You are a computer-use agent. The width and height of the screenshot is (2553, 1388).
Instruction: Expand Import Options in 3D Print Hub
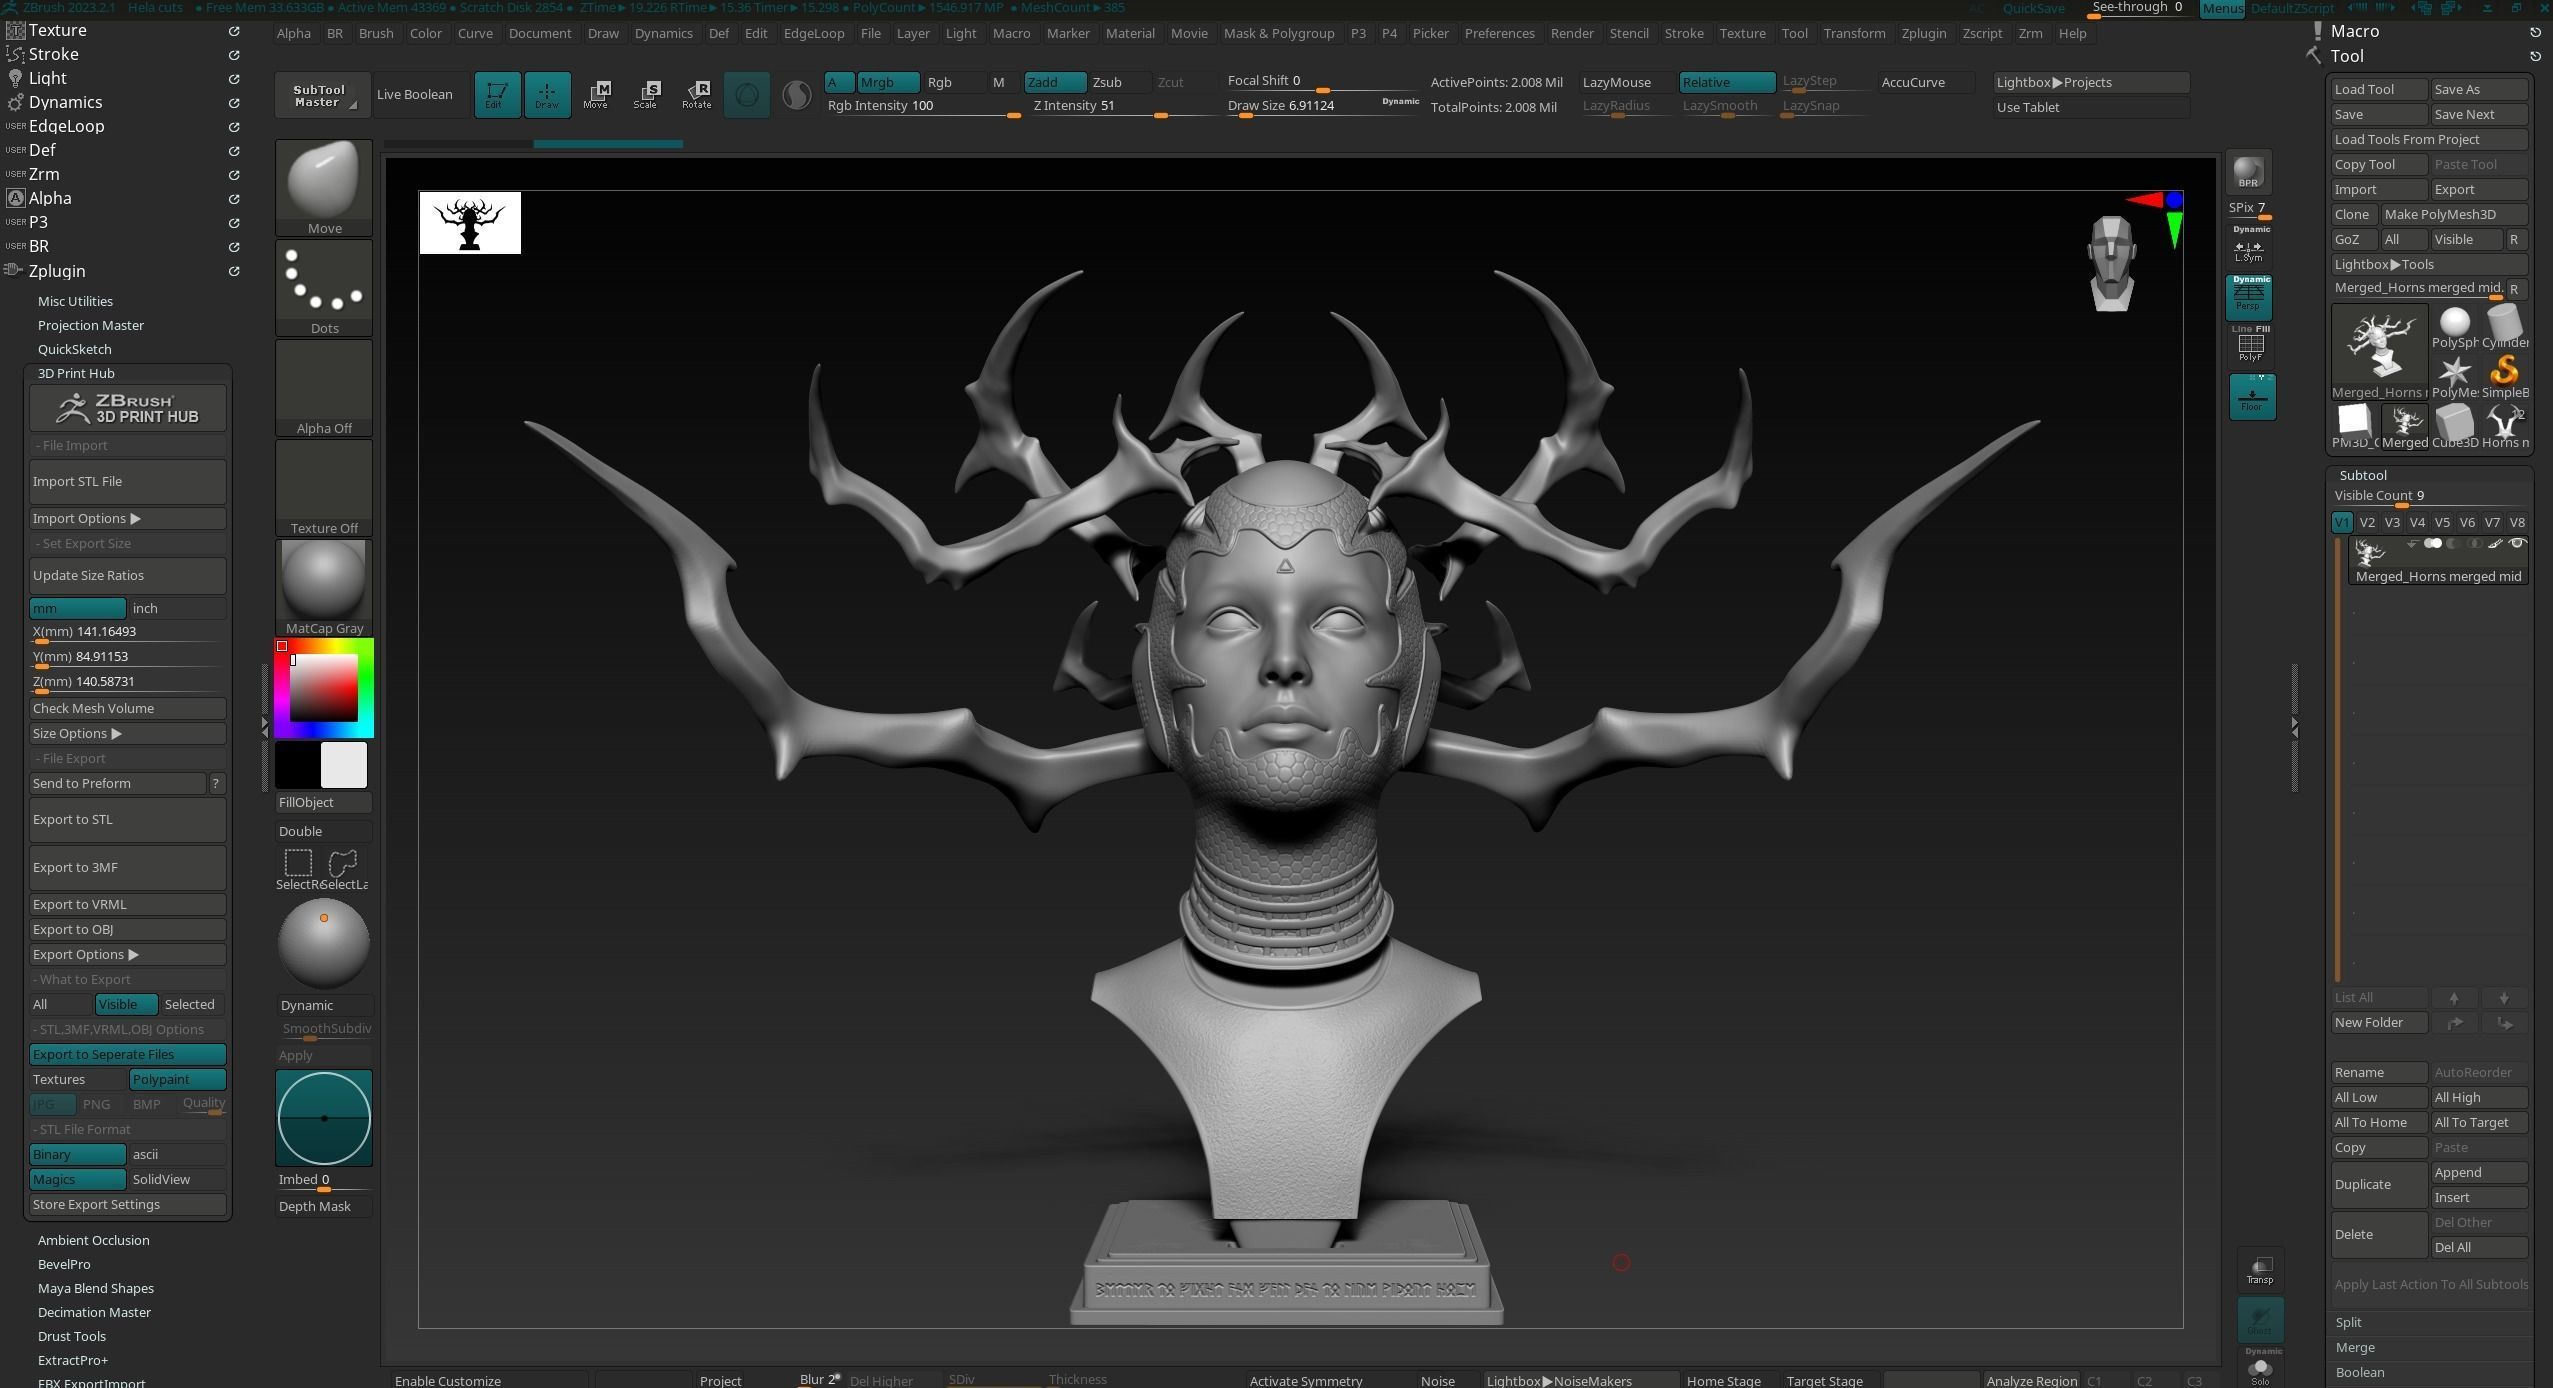click(x=128, y=518)
